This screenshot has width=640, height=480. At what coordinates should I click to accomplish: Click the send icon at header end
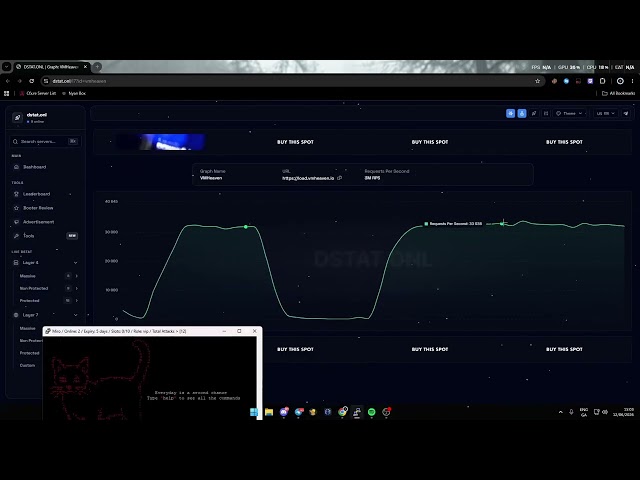tap(626, 113)
